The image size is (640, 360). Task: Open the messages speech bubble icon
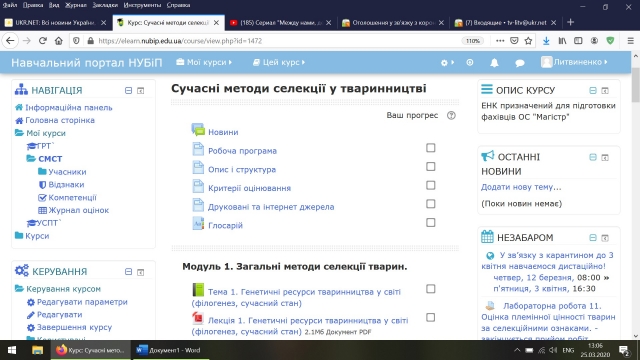tap(520, 63)
